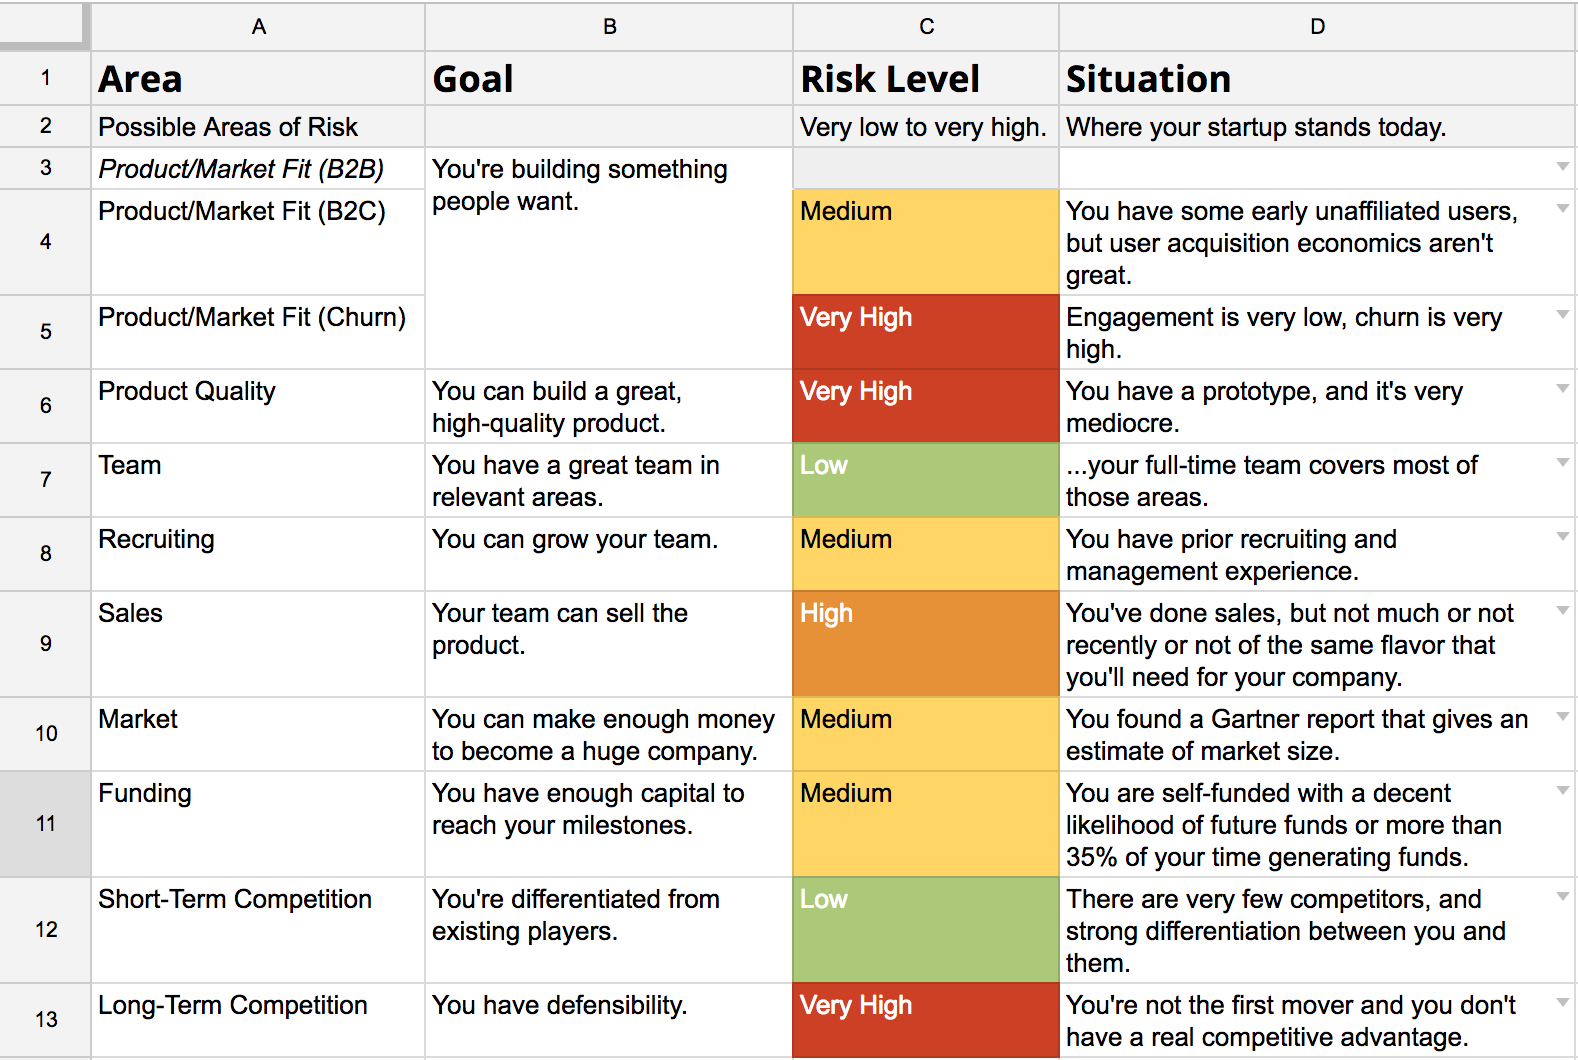
Task: Click the Situation heading cell
Action: 1316,79
